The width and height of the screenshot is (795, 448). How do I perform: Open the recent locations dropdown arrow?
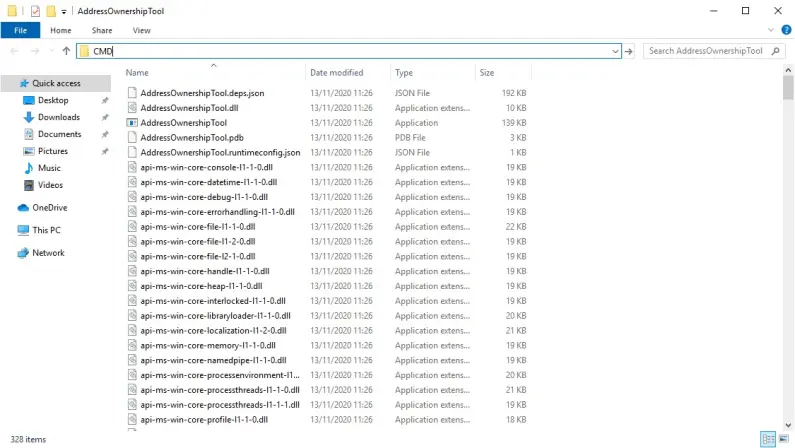[52, 51]
